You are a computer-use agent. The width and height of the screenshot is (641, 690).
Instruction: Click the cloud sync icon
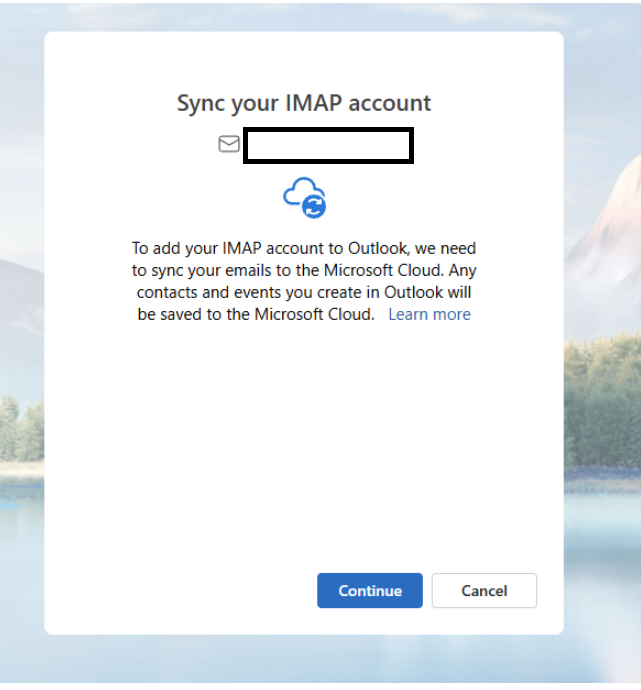click(304, 198)
